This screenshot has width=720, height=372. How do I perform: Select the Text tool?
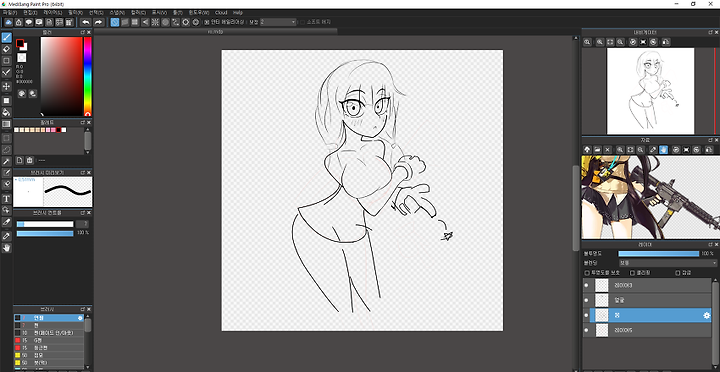click(x=6, y=199)
